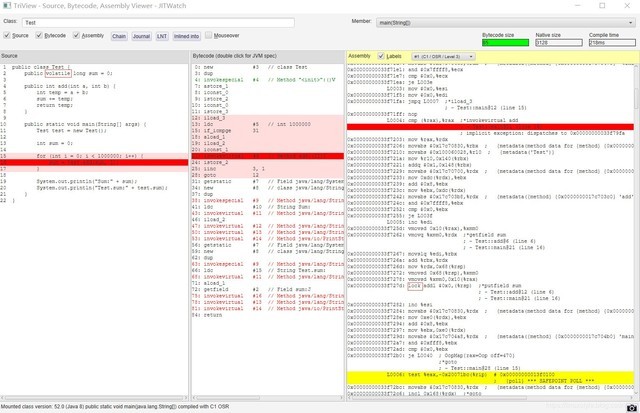
Task: Enable the Mouseover checkbox
Action: tap(205, 35)
